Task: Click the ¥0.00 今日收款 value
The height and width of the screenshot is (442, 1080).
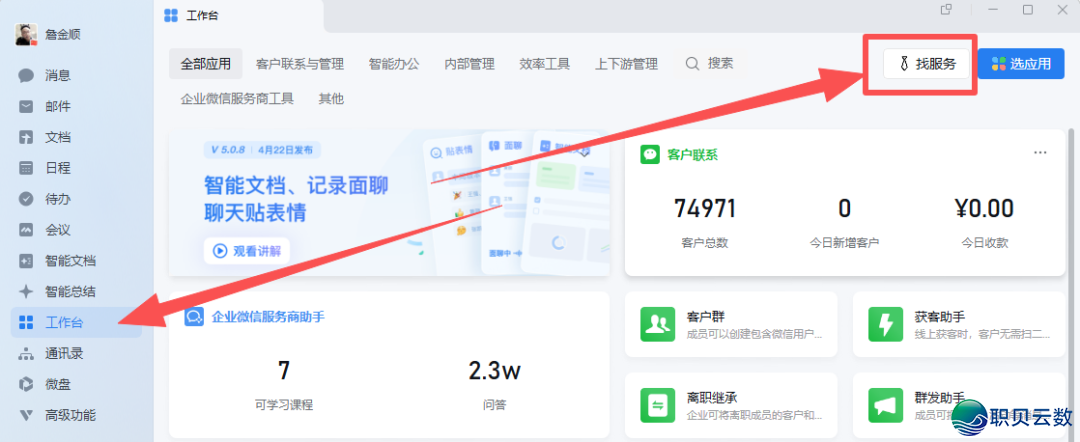Action: [984, 208]
